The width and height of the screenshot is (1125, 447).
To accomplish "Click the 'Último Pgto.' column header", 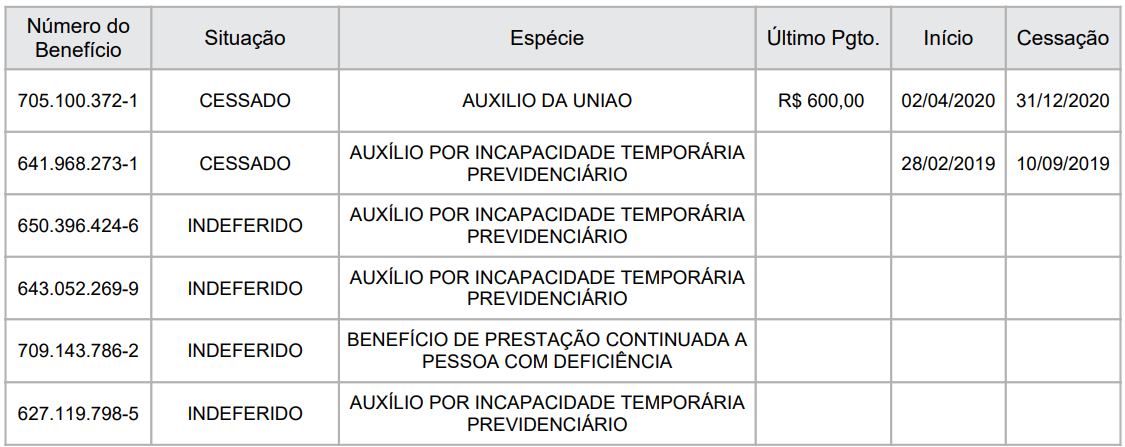I will point(822,38).
